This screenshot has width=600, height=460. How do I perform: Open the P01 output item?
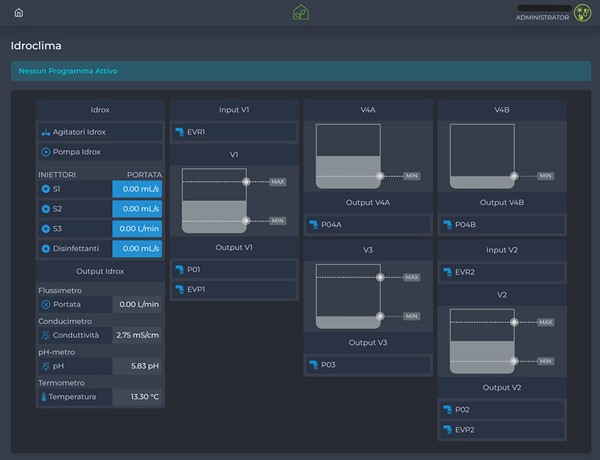234,269
